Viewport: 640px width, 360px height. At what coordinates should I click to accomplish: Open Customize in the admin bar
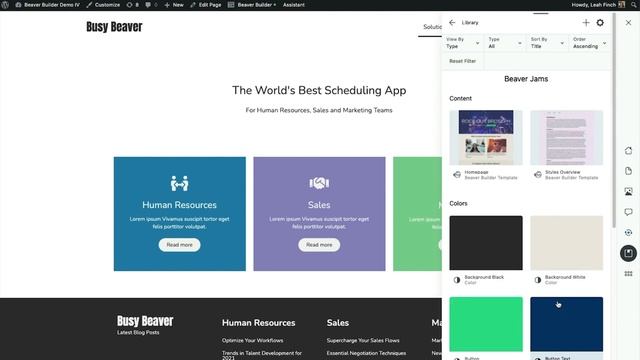pos(103,5)
